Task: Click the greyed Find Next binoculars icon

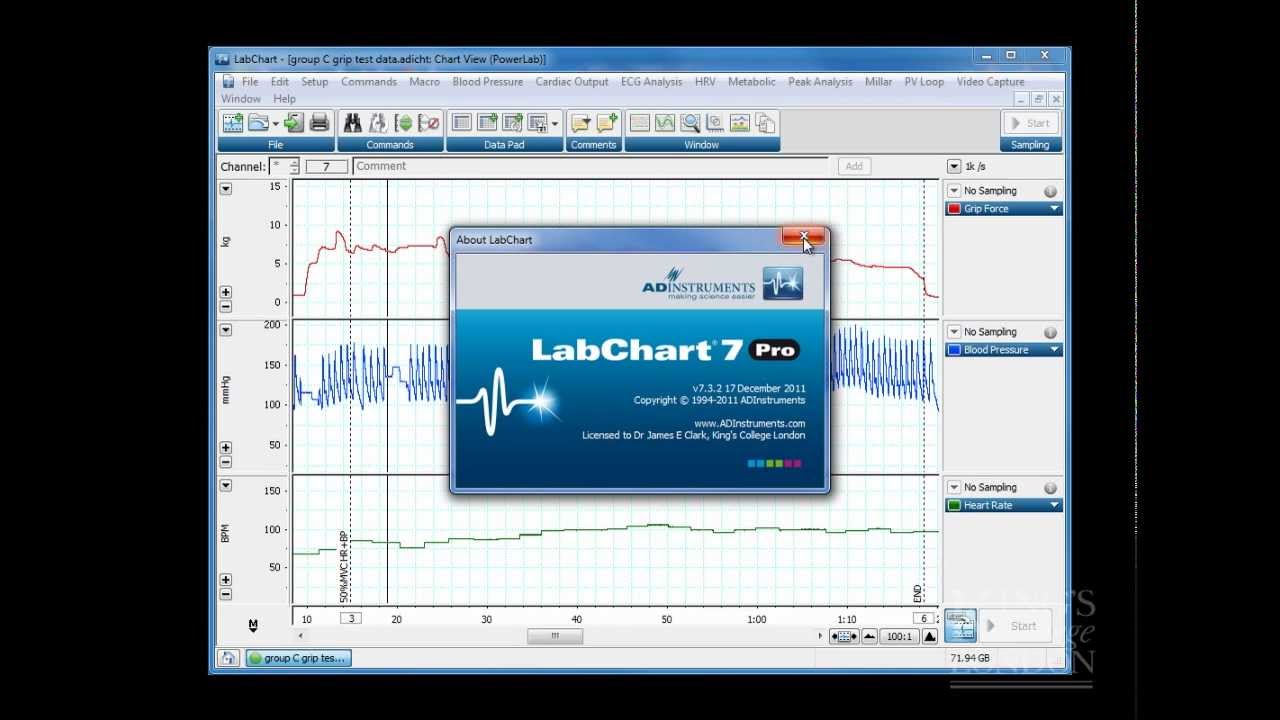Action: point(378,123)
